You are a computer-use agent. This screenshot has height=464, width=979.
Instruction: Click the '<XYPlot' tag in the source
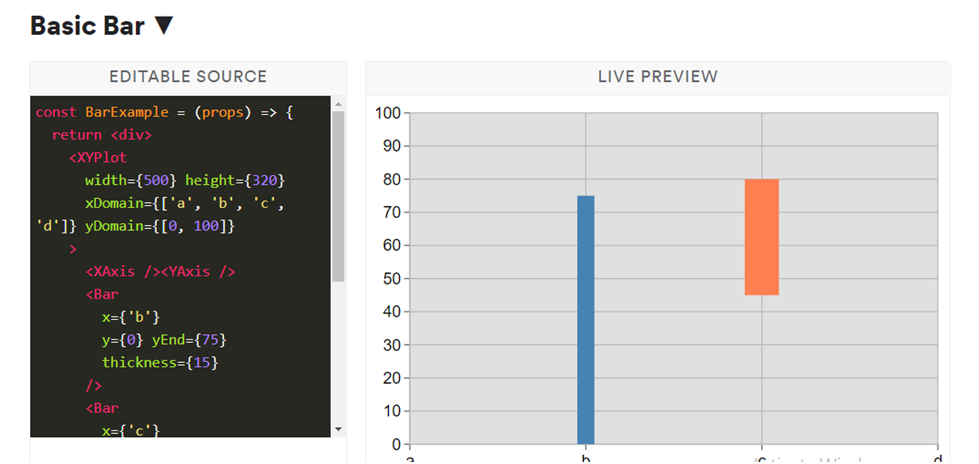pos(98,158)
